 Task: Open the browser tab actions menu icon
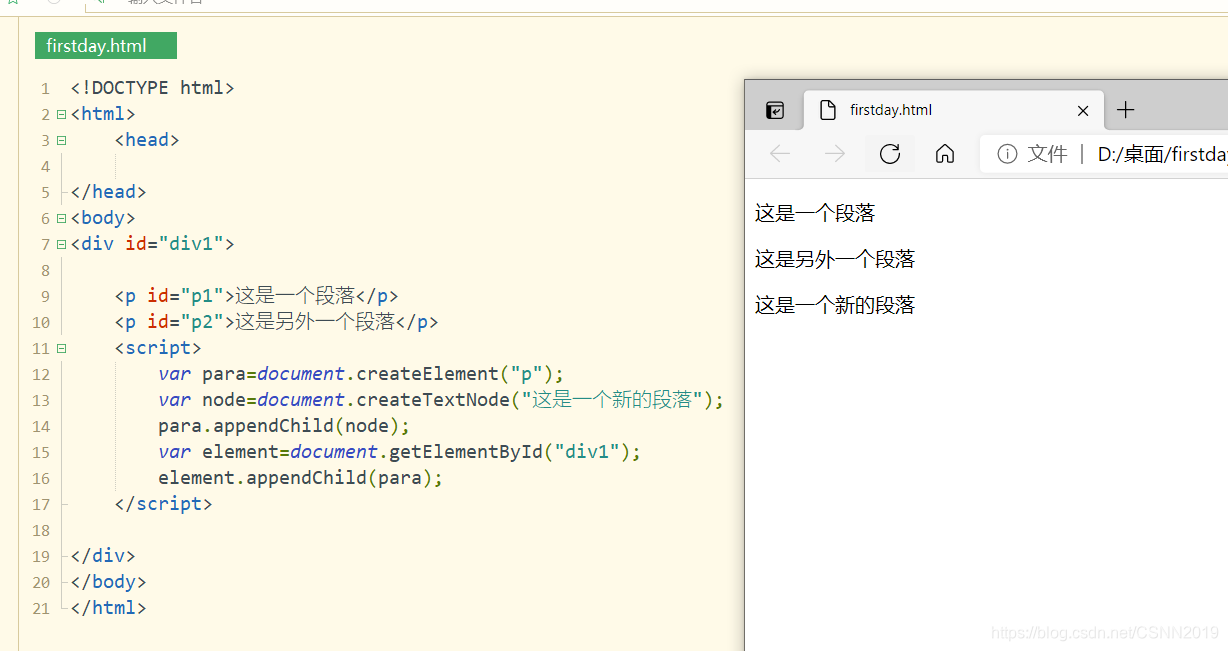pos(775,110)
